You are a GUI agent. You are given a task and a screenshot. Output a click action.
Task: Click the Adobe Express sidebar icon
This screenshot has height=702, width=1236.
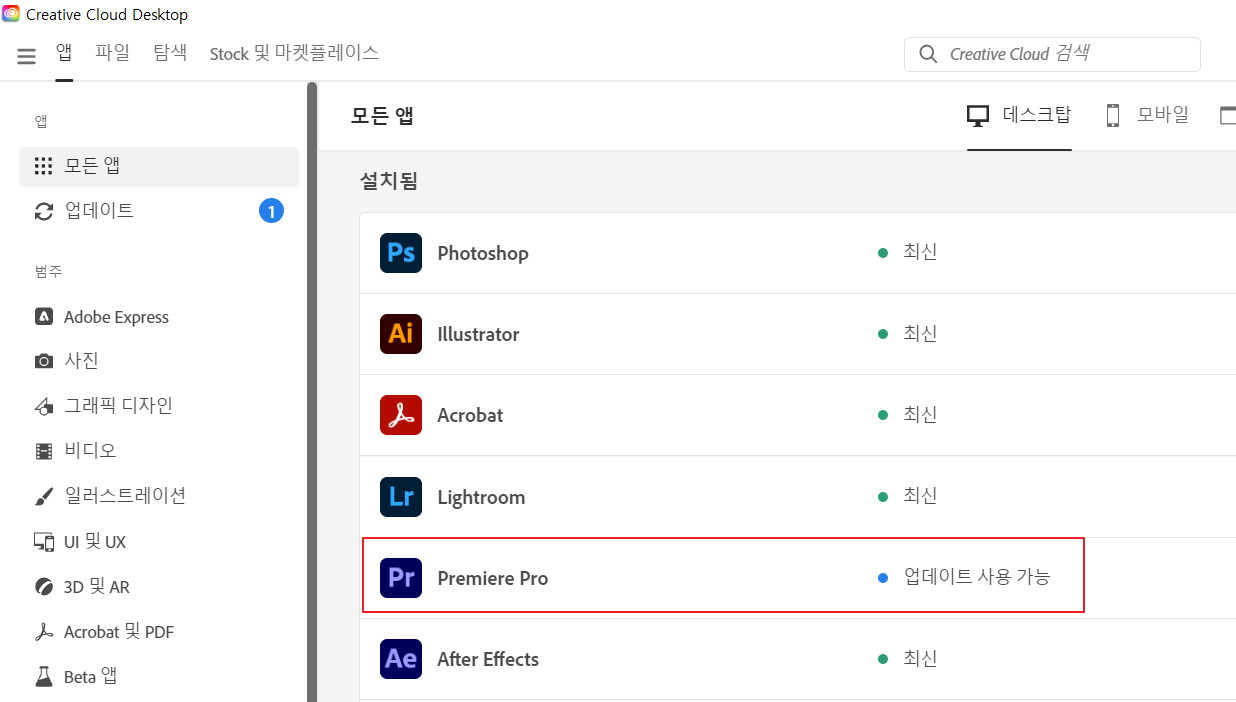click(43, 317)
